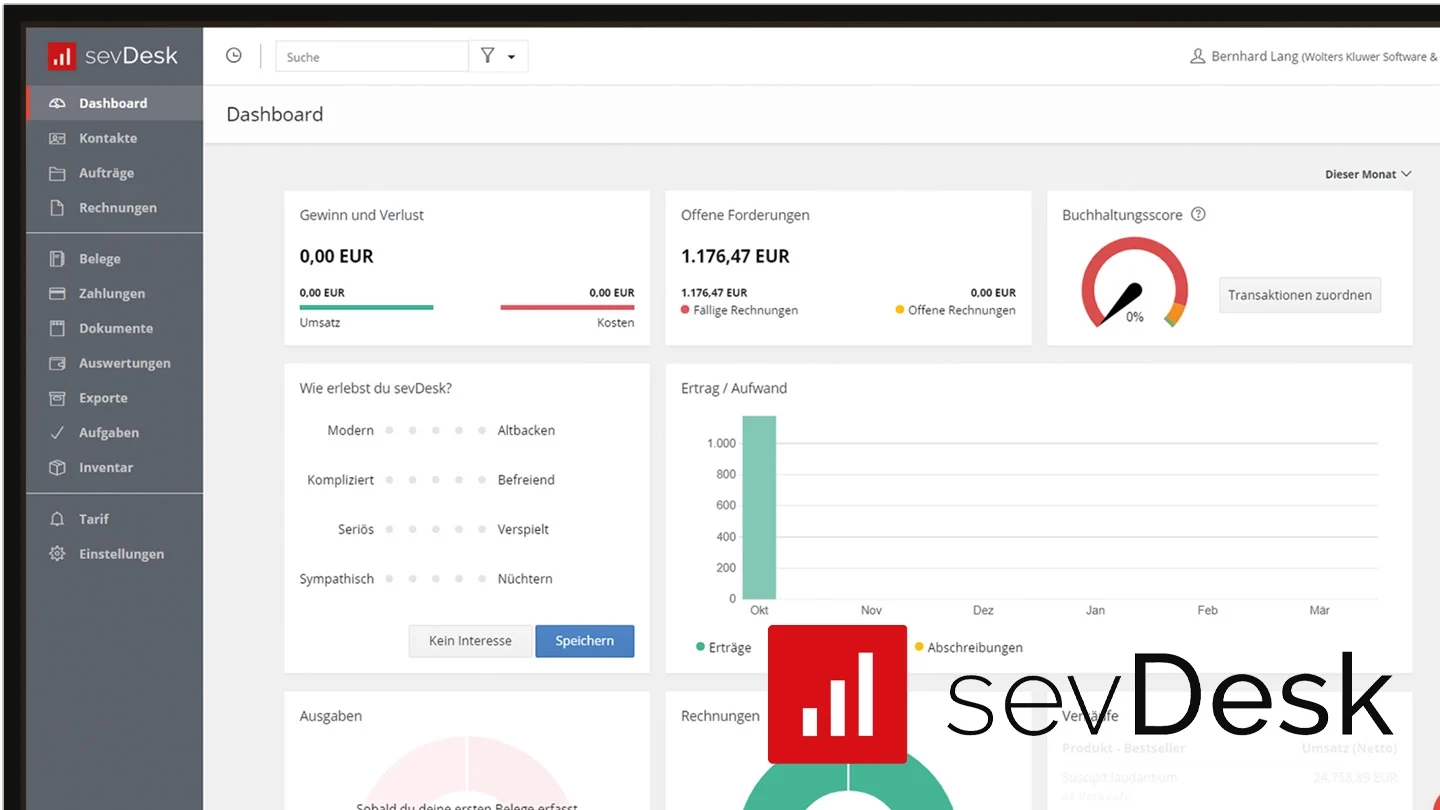1440x810 pixels.
Task: Open the history clock icon in the top bar
Action: point(234,56)
